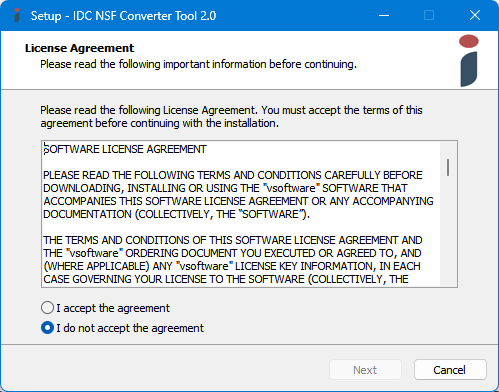Click the "SOFTWARE LICENSE AGREEMENT" heading line
Screen dimensions: 499x392
click(125, 149)
